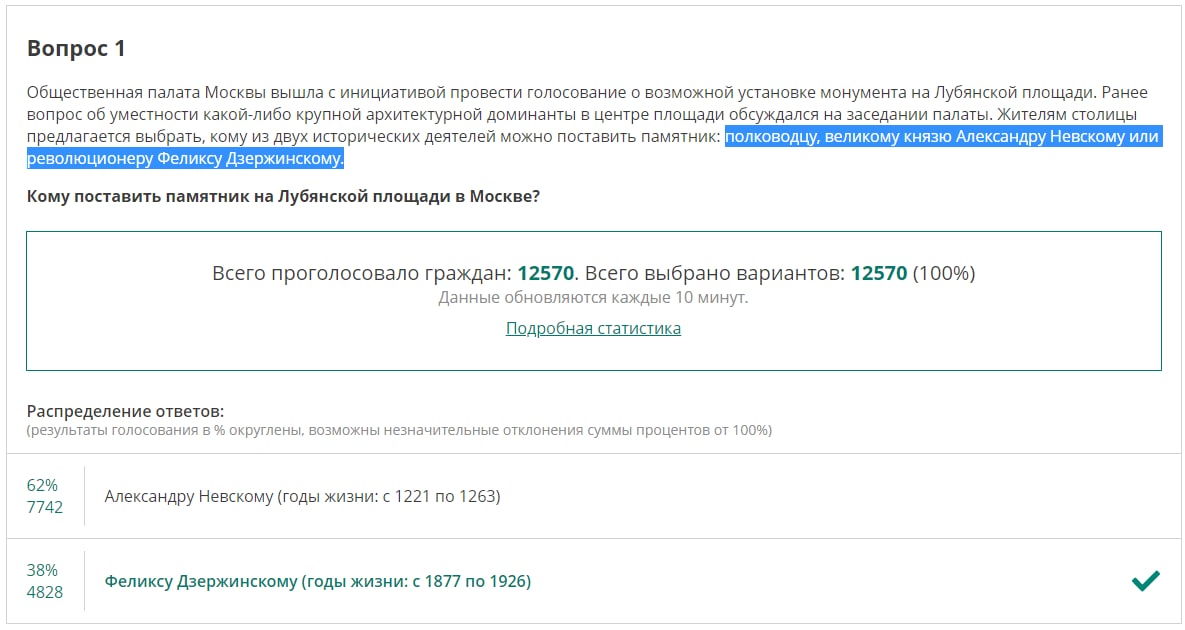Click the 4828 vote count
Screen dimensions: 1185x630
[x=45, y=592]
